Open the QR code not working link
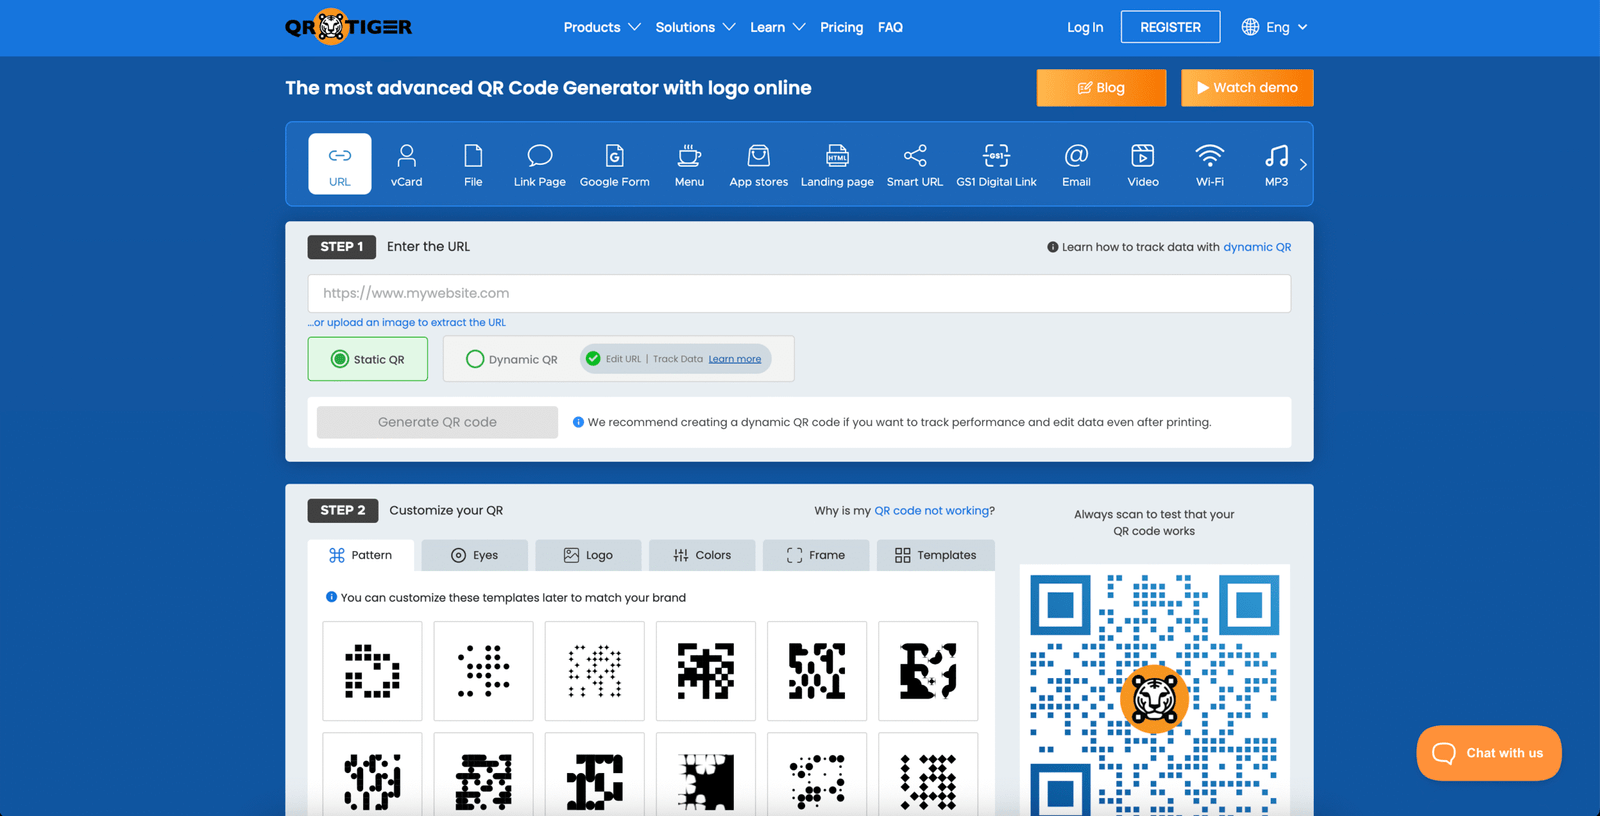The width and height of the screenshot is (1600, 816). pos(932,510)
